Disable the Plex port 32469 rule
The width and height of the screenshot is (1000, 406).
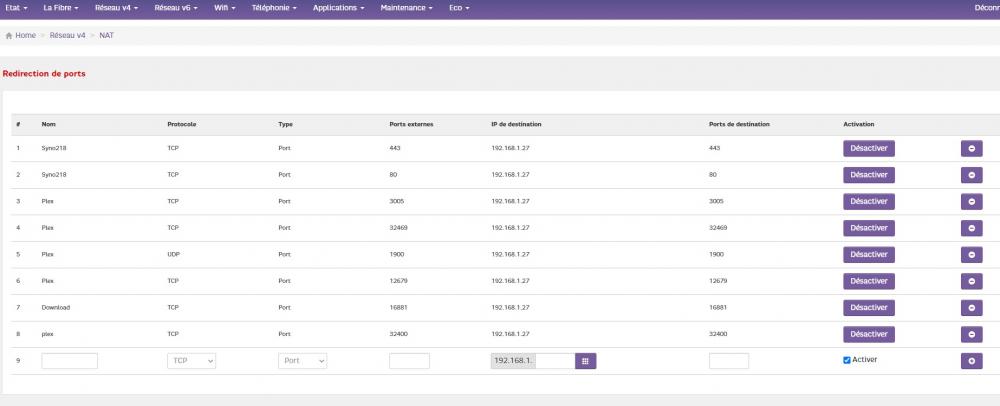click(868, 228)
